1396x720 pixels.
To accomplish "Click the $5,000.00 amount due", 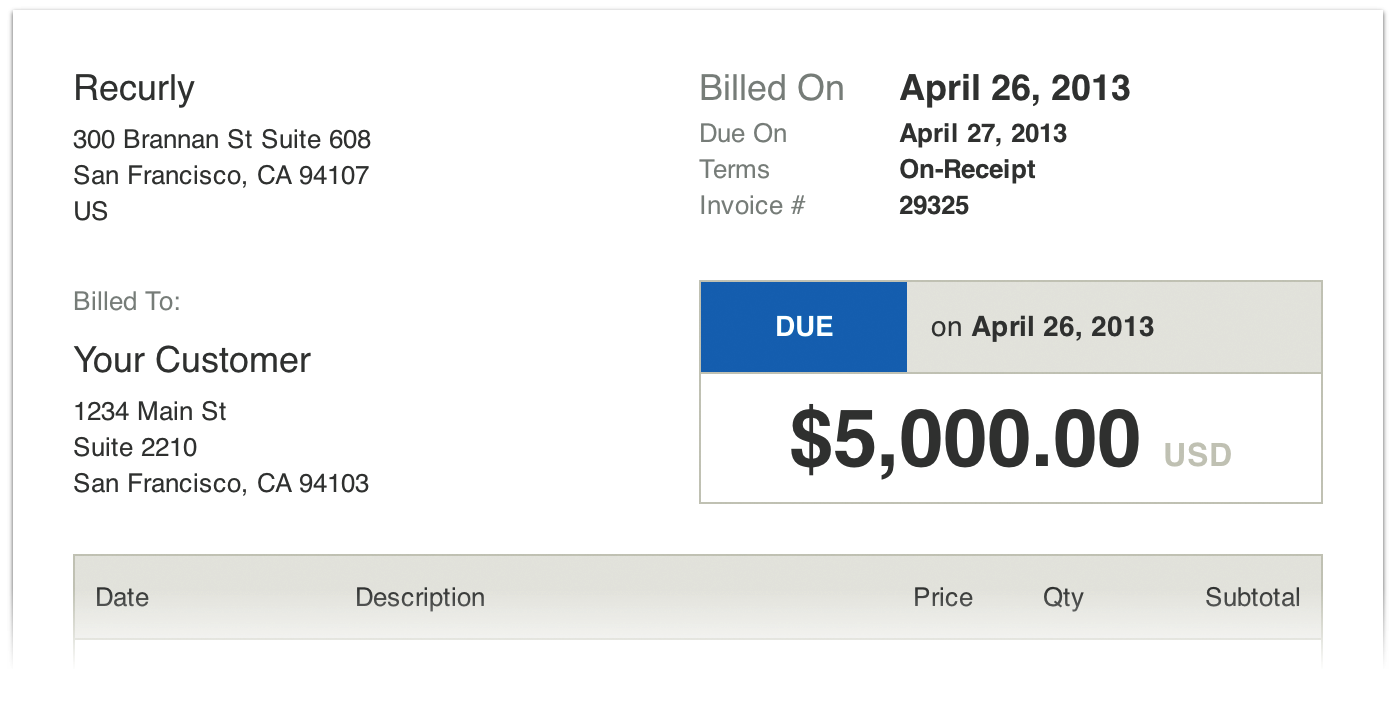I will click(964, 440).
